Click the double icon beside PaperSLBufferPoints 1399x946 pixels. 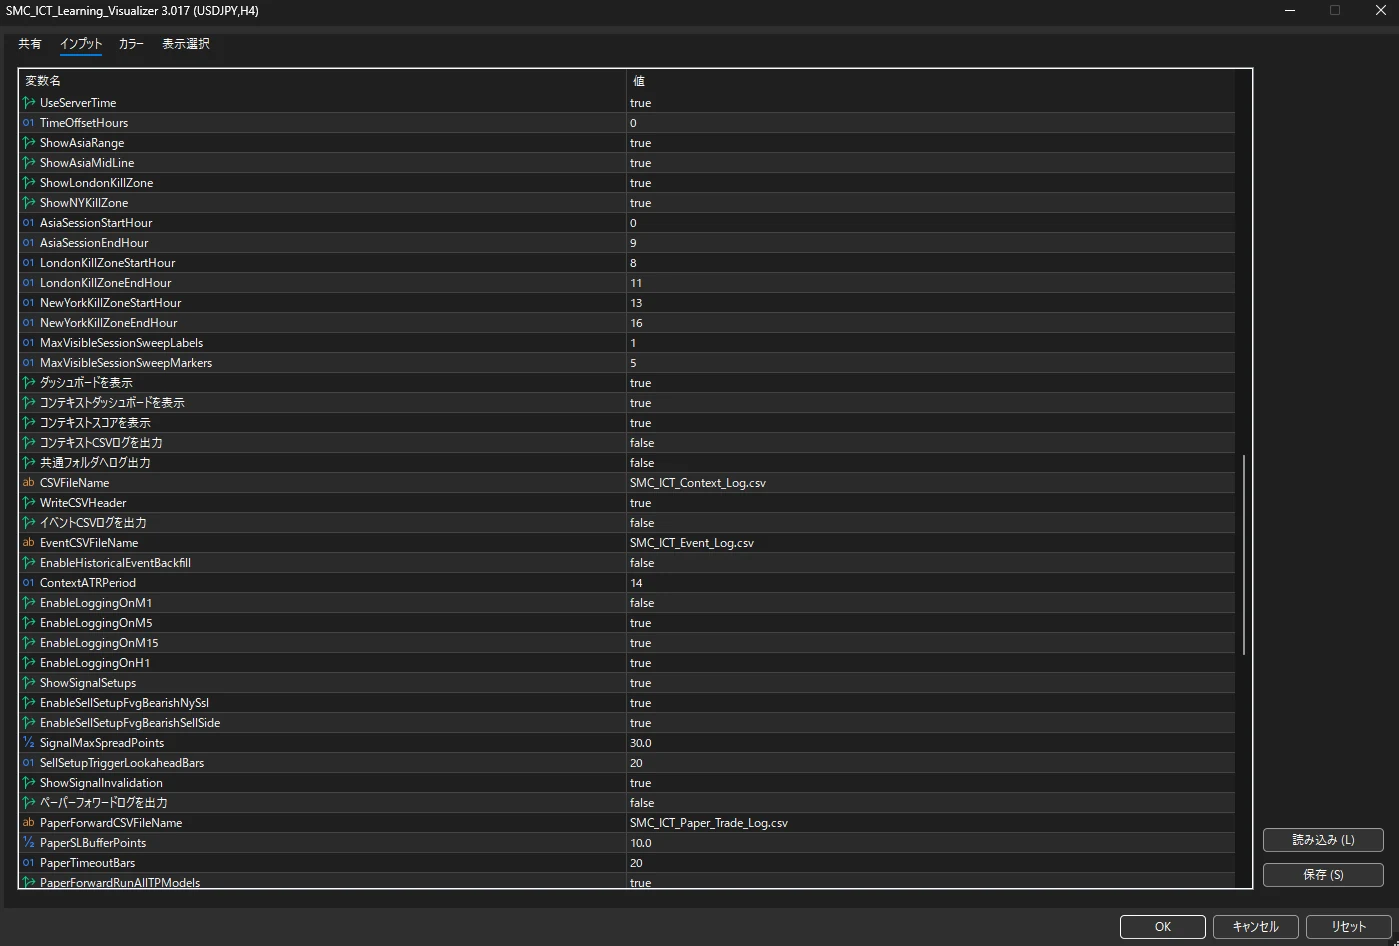tap(28, 843)
